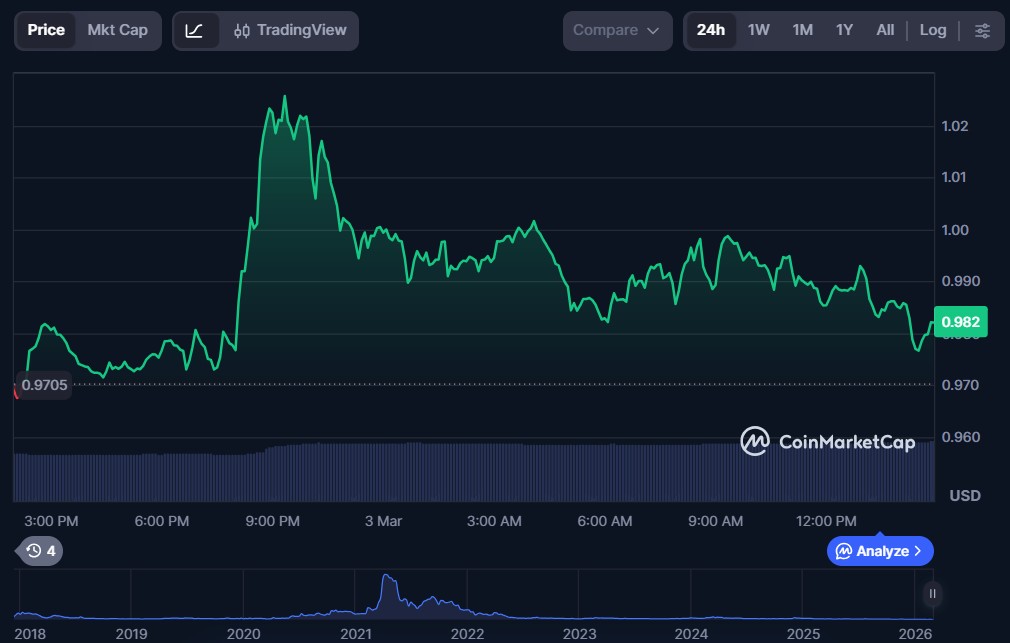The image size is (1010, 643).
Task: Show the 1M time range
Action: pyautogui.click(x=802, y=30)
